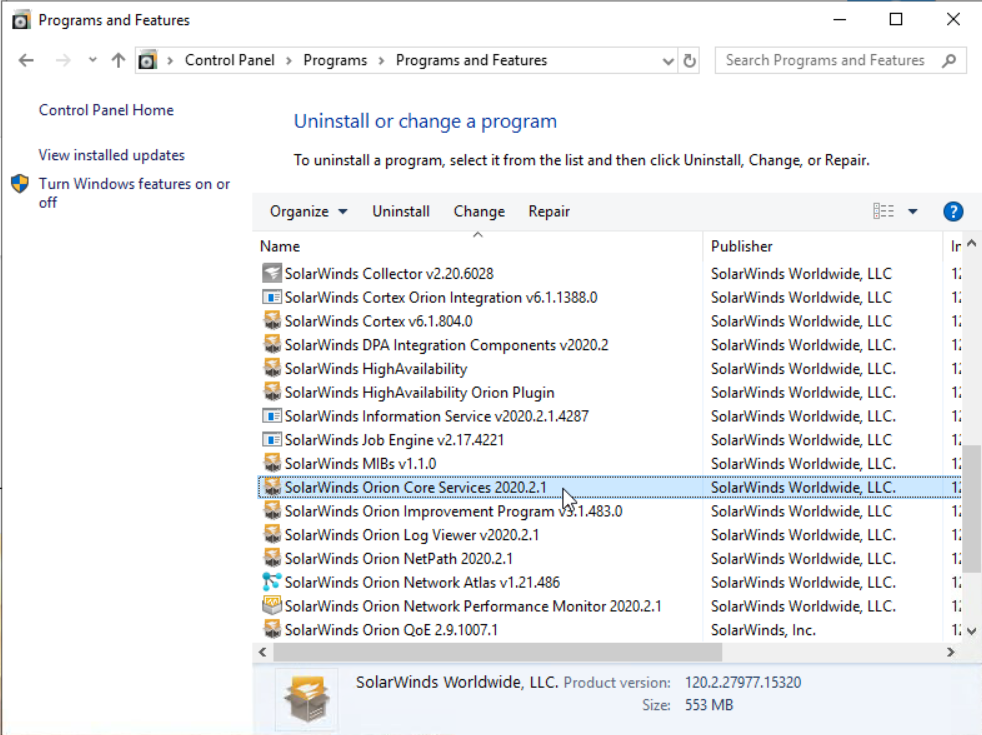Image resolution: width=982 pixels, height=735 pixels.
Task: Select SolarWinds Orion Log Viewer v2020.2.1
Action: 411,535
